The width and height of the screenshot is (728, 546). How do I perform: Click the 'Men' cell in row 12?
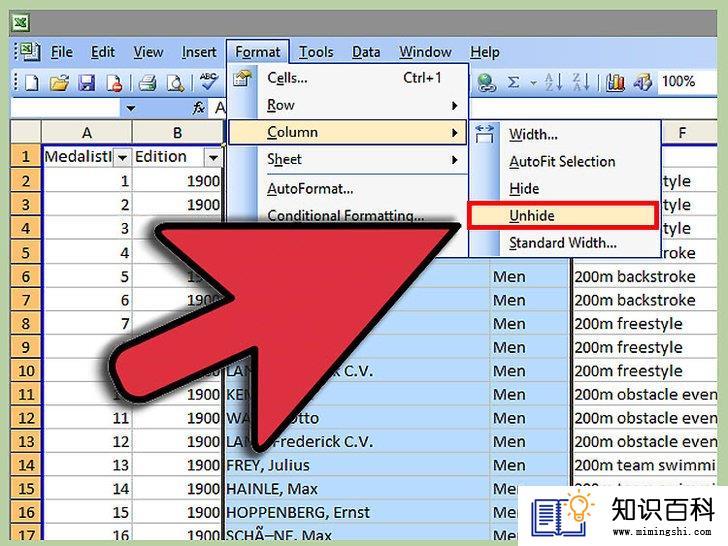pos(530,418)
